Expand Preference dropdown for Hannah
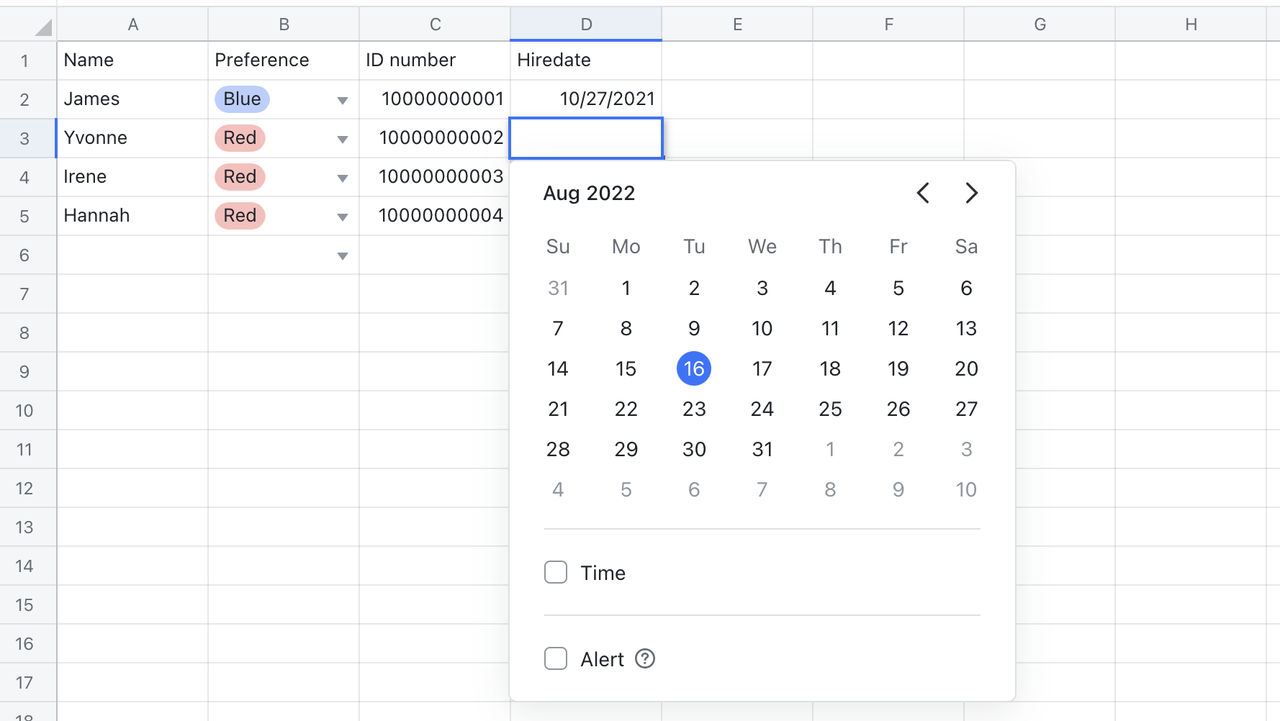1280x721 pixels. click(342, 217)
